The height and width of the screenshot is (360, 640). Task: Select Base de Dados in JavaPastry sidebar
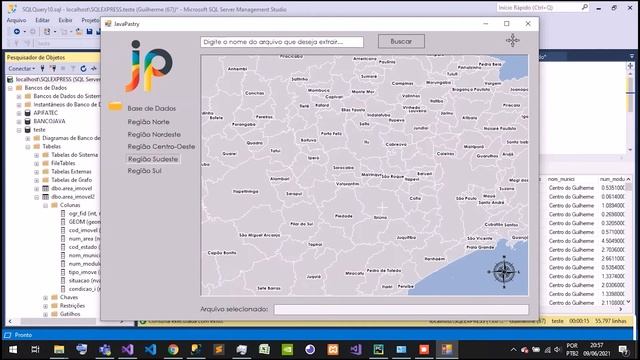coord(151,108)
